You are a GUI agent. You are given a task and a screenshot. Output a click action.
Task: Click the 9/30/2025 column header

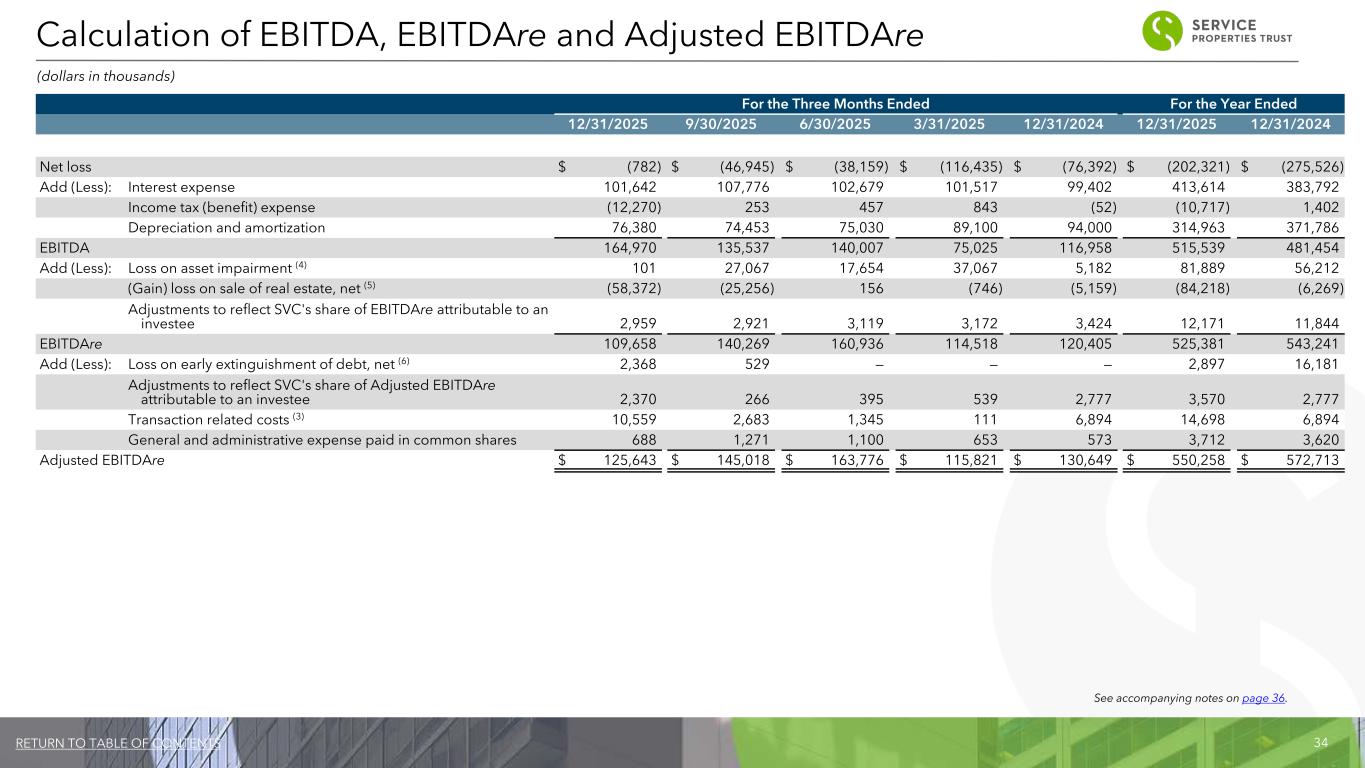tap(720, 124)
